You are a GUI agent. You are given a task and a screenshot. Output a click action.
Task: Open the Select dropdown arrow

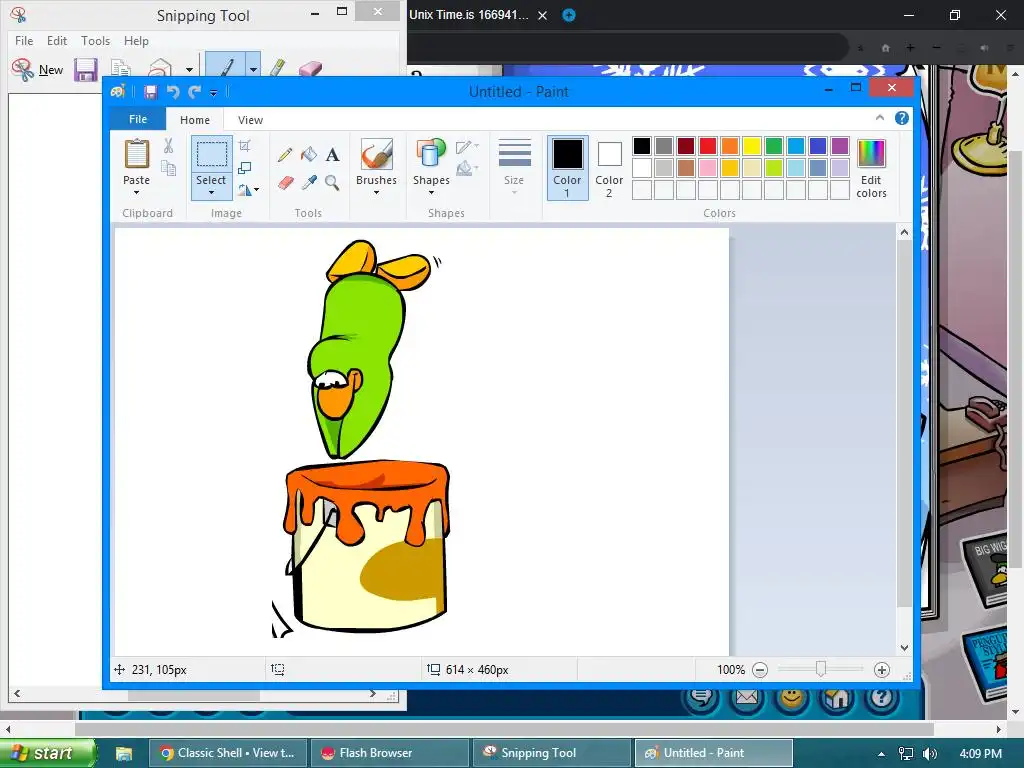click(212, 193)
